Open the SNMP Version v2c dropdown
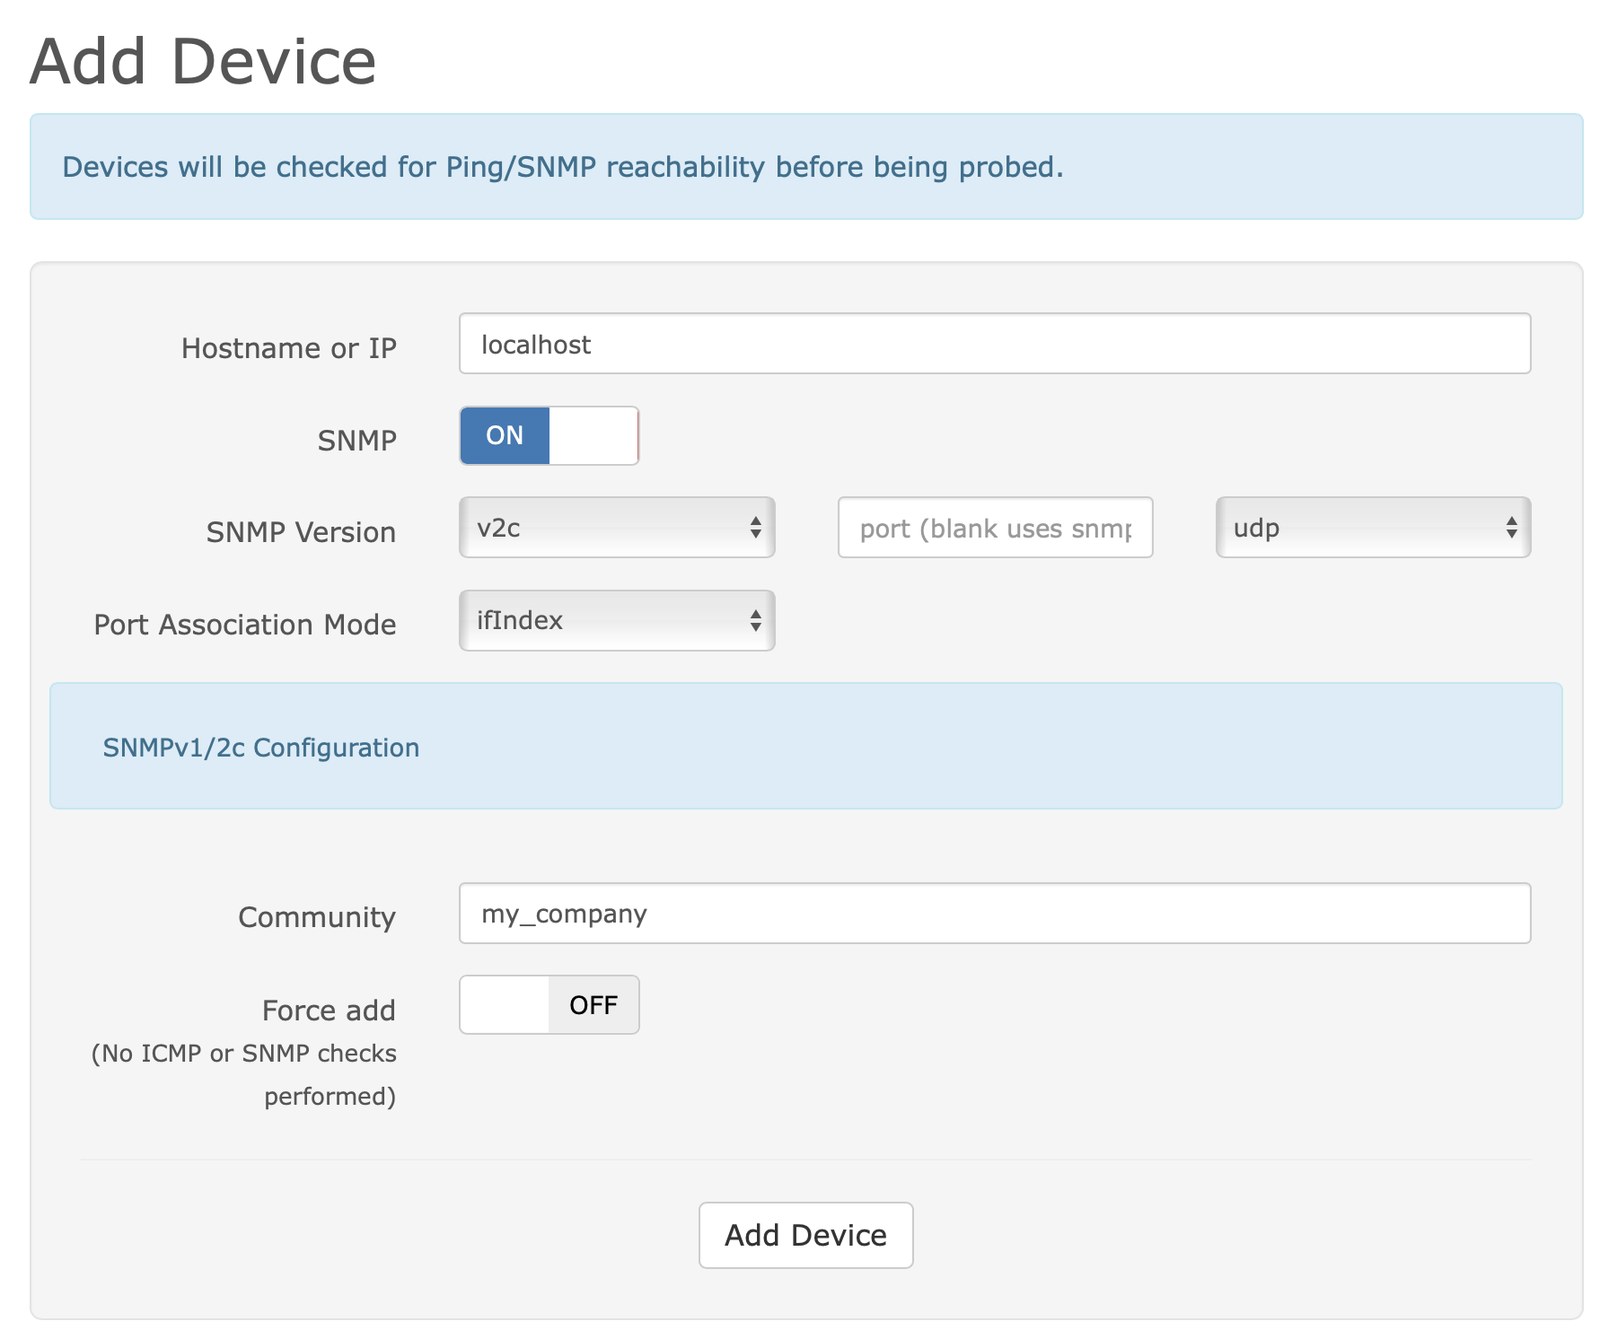1600x1339 pixels. pyautogui.click(x=617, y=527)
